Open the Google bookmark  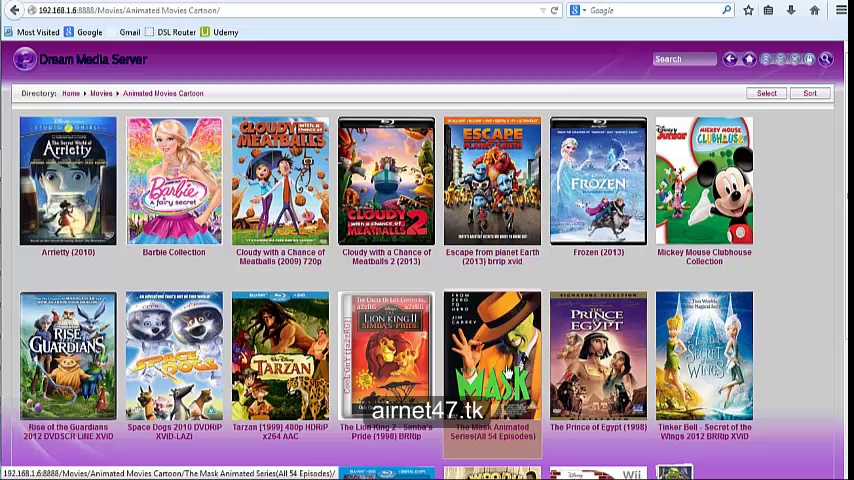83,32
